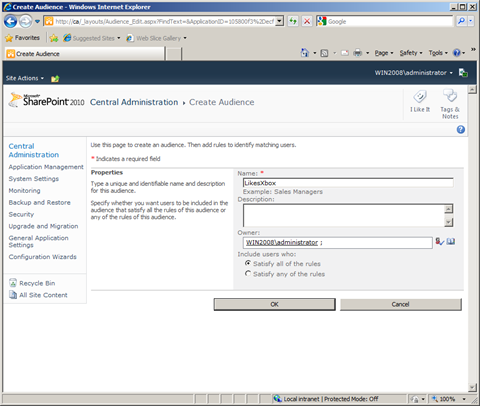Click the browser Back arrow button

[x=10, y=22]
